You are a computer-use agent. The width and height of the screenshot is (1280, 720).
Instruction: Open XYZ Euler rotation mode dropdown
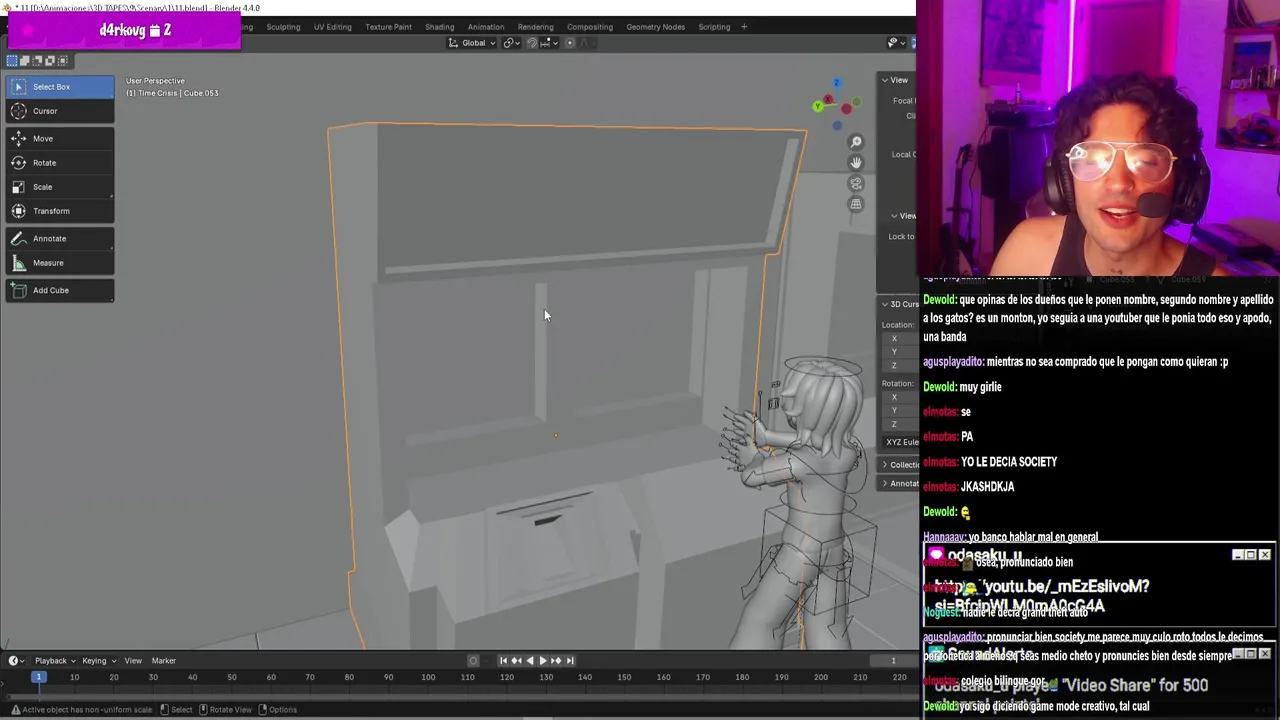(x=901, y=442)
